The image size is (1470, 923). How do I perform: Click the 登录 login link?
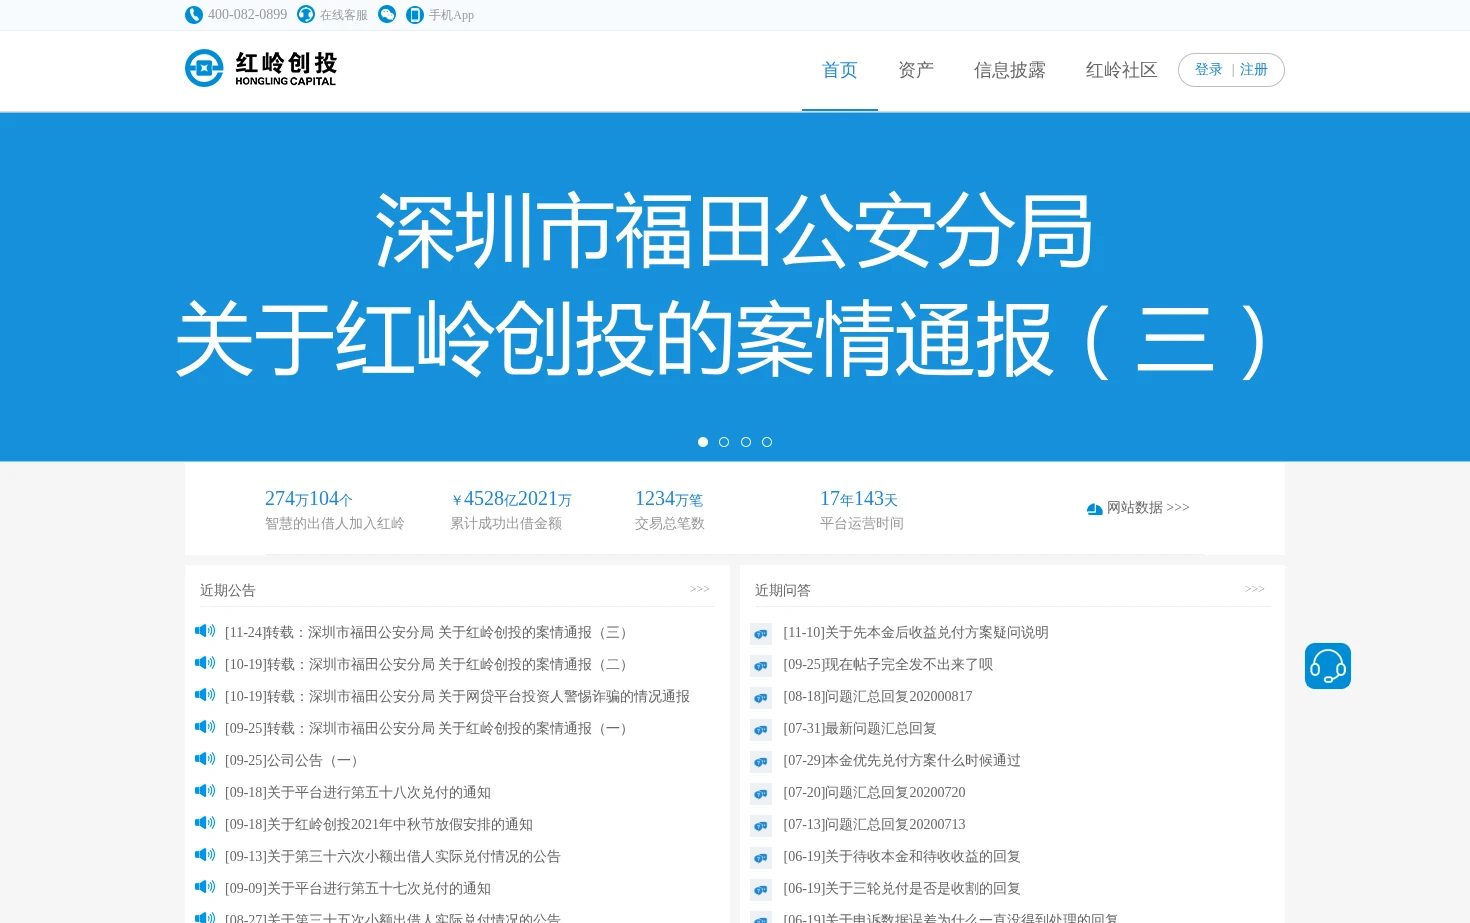coord(1209,70)
